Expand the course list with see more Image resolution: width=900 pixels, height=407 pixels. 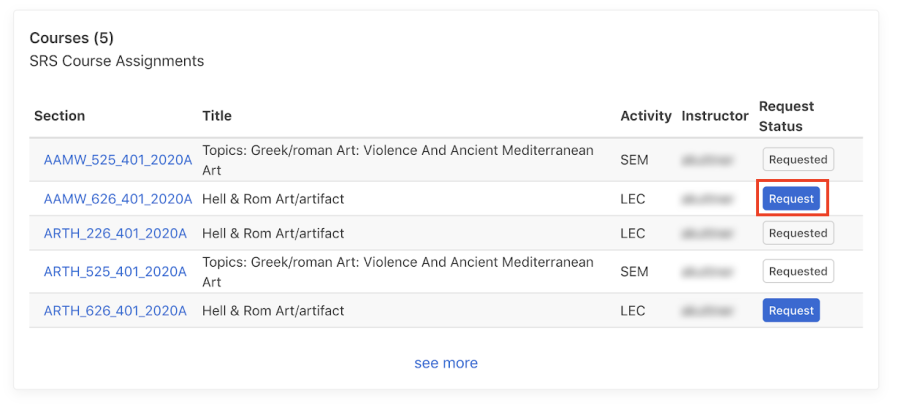[446, 363]
